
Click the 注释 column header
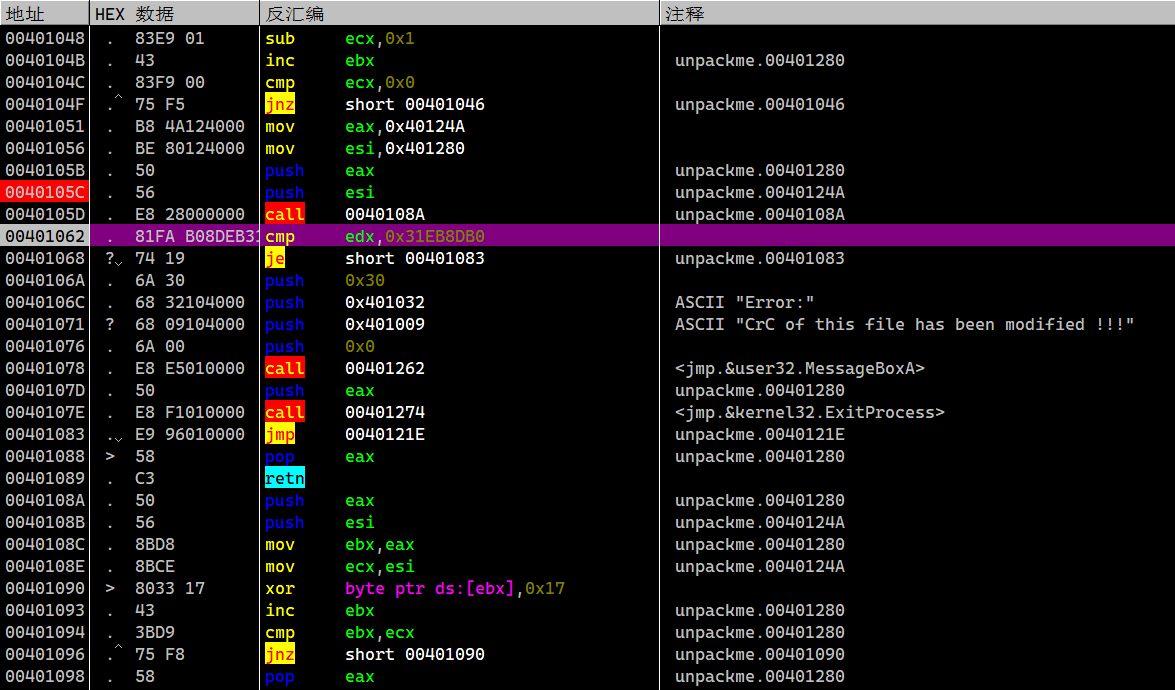(685, 14)
